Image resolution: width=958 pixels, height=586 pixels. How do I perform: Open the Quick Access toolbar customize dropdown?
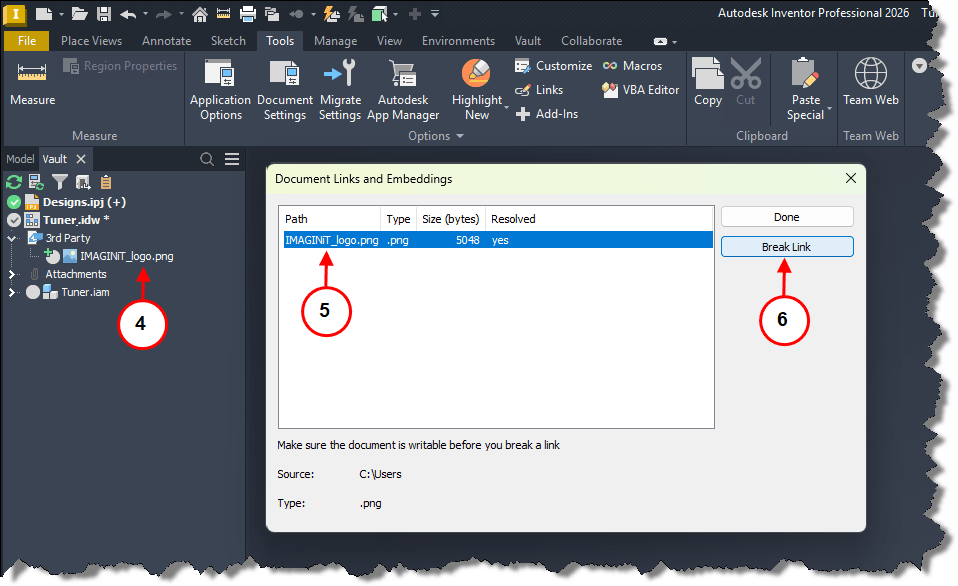(x=435, y=13)
